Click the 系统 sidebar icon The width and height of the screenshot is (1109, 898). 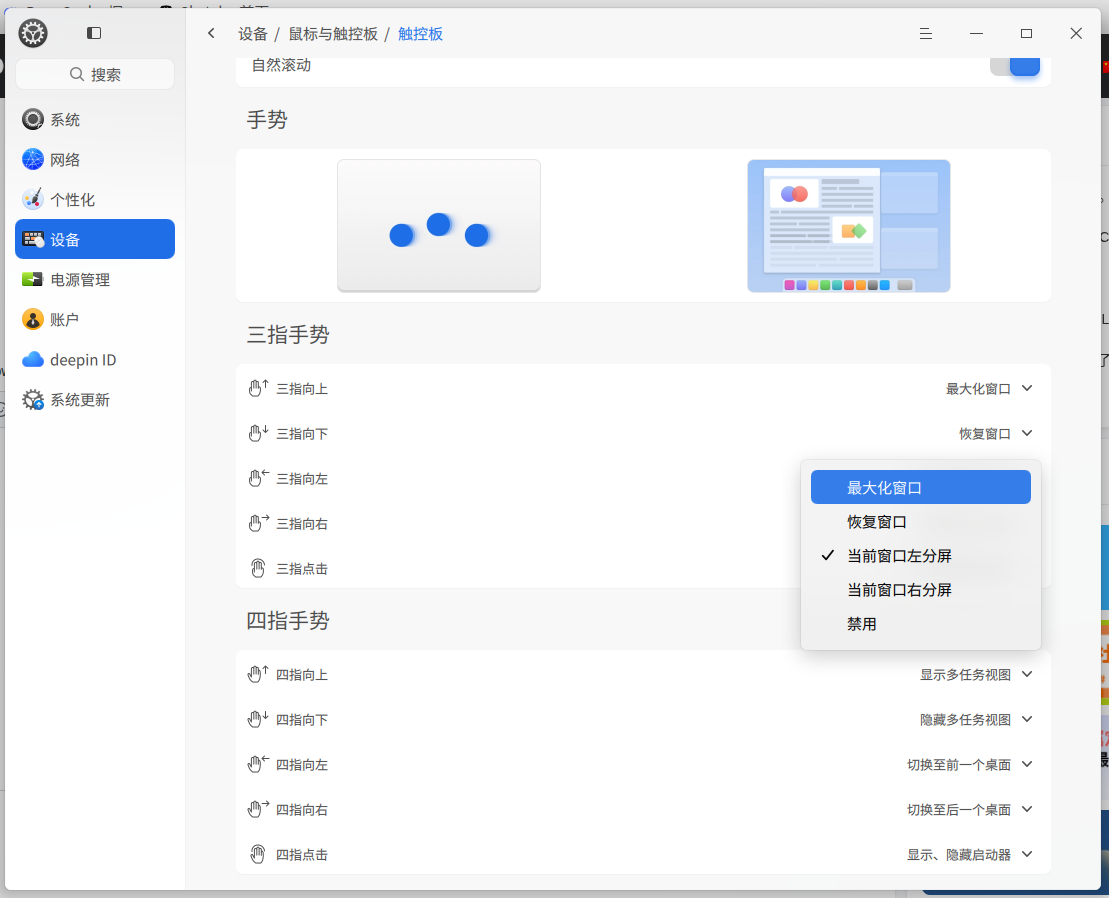pos(33,119)
